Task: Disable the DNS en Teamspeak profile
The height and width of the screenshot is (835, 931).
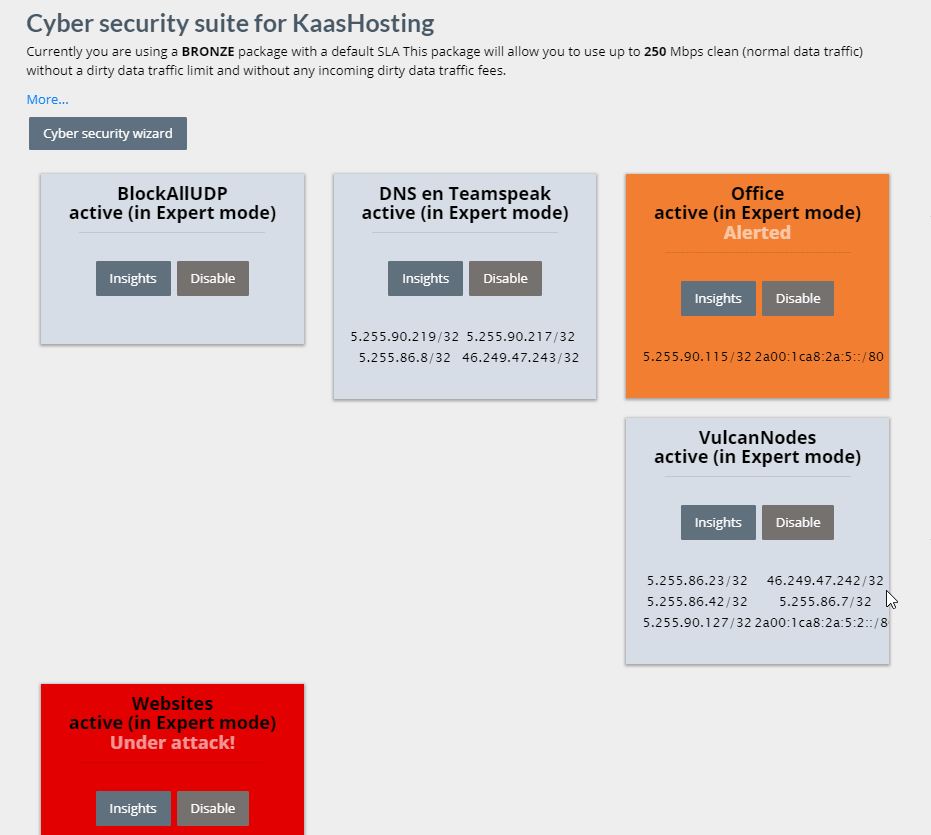Action: click(505, 279)
